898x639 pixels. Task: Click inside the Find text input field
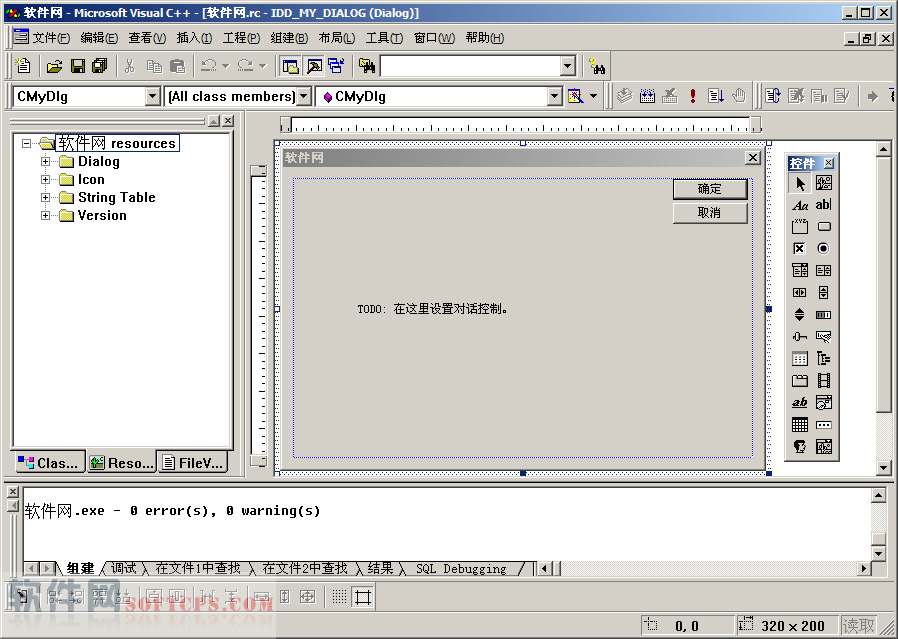click(470, 66)
